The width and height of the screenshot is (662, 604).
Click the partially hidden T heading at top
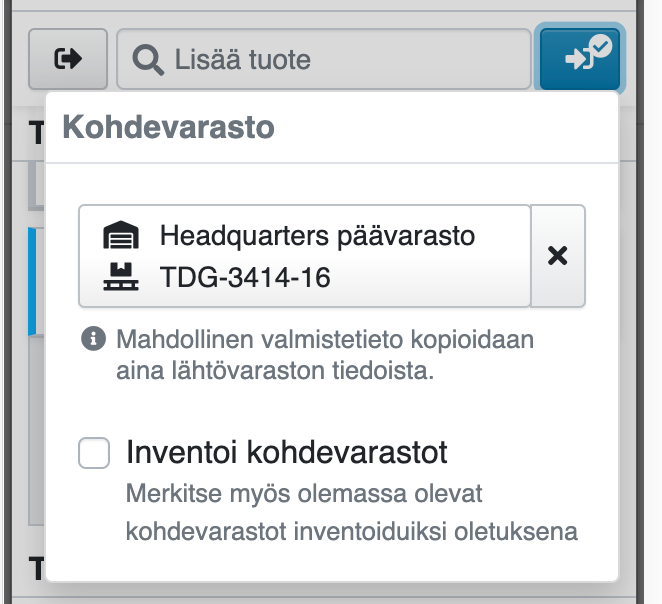36,131
